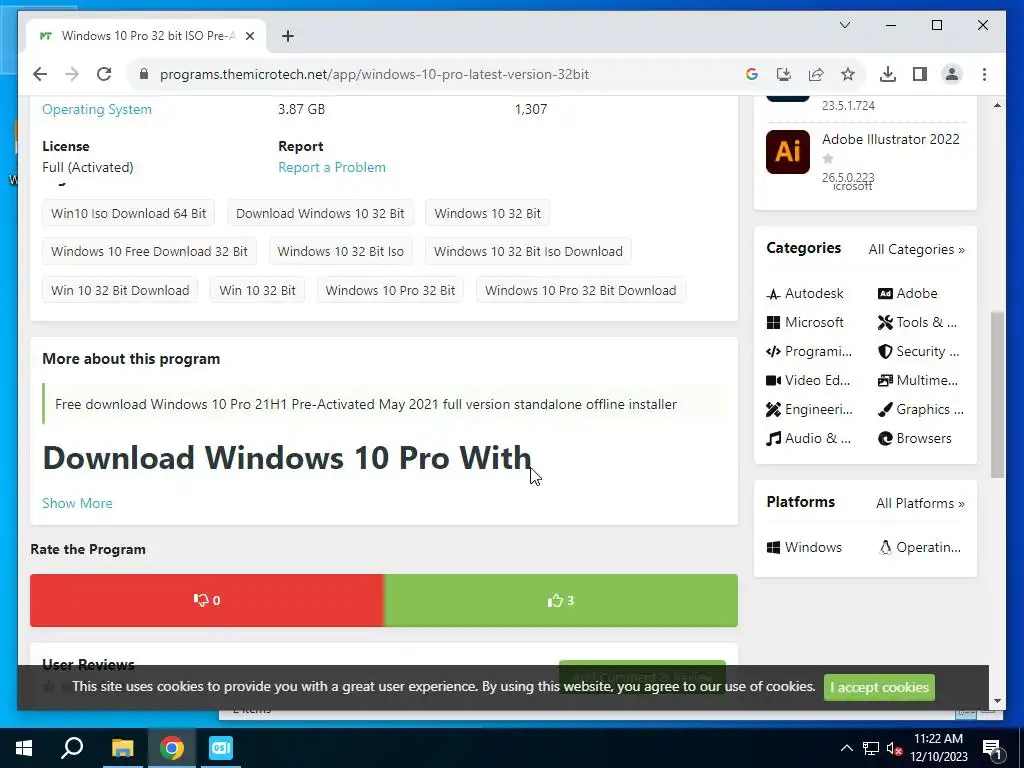Select Windows 10 Pro 32 Bit Download tag

581,291
